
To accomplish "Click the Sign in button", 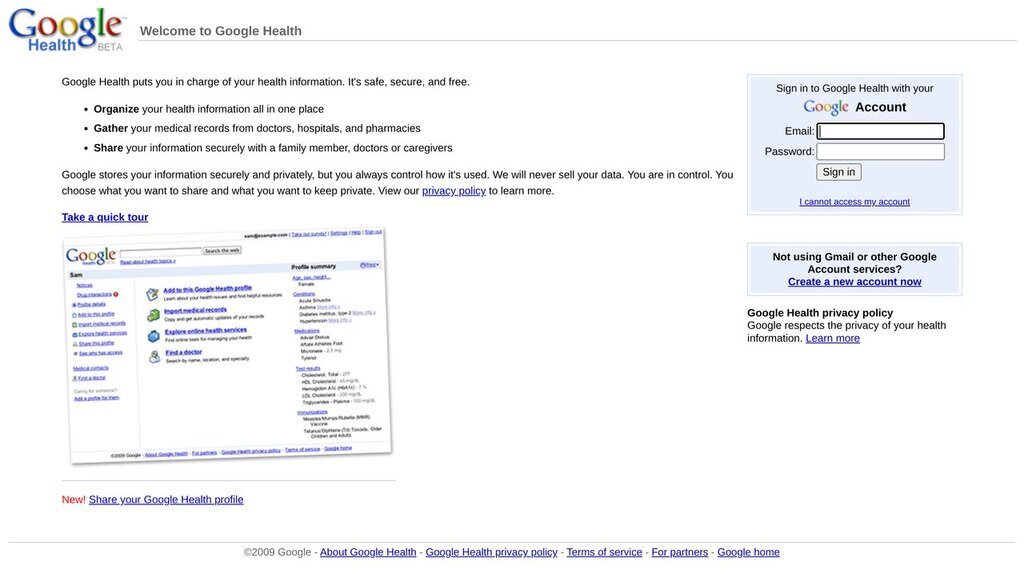I will (x=839, y=172).
